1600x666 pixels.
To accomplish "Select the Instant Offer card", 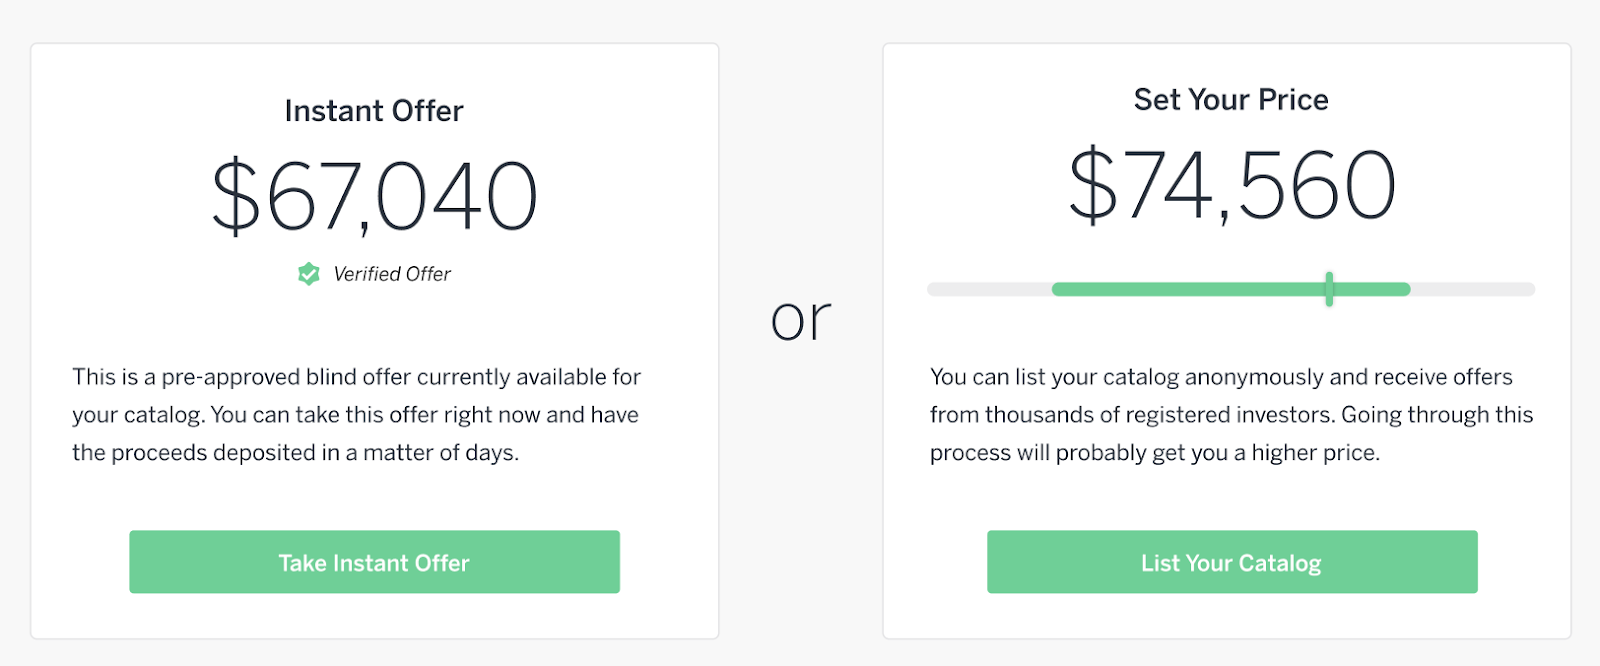I will [375, 341].
